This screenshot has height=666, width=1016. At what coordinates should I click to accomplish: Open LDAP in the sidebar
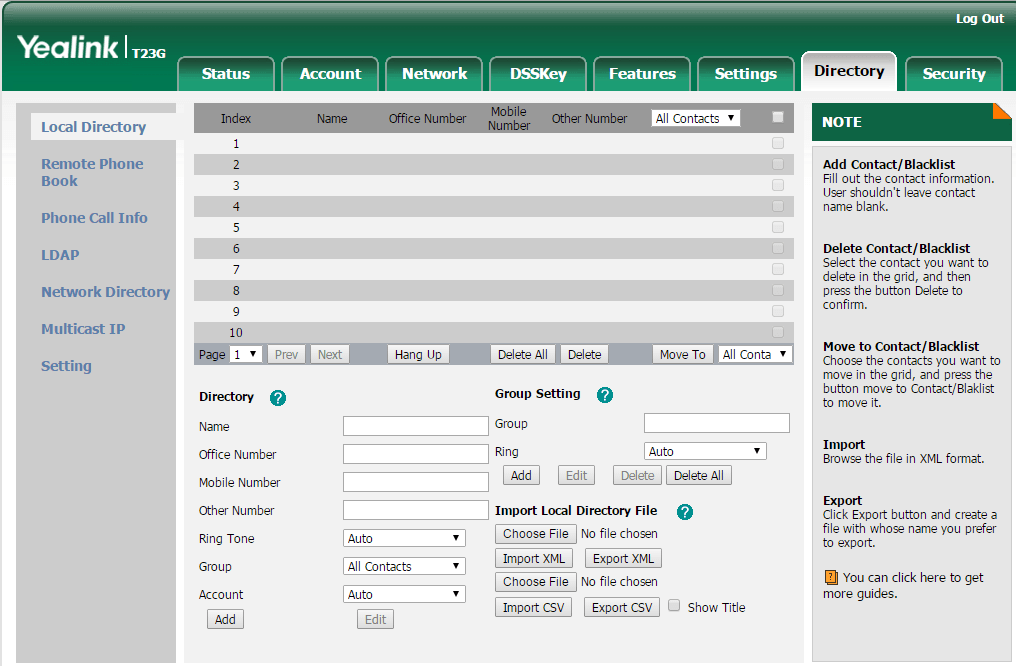60,255
